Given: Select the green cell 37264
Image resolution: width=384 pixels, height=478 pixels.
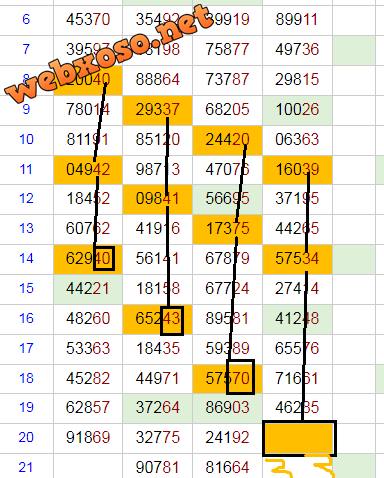Looking at the screenshot, I should (x=158, y=408).
